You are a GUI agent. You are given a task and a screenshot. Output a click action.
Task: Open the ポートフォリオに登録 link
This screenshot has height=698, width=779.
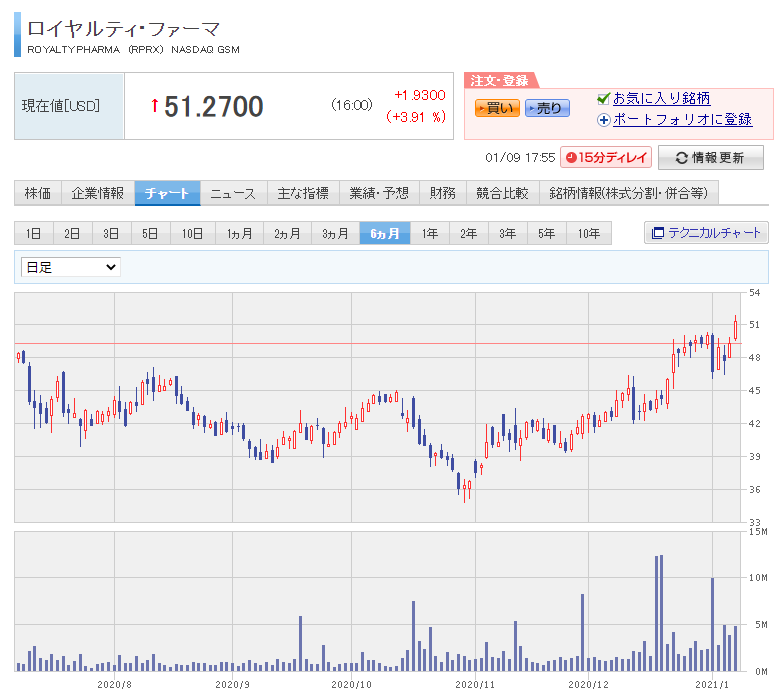(682, 119)
